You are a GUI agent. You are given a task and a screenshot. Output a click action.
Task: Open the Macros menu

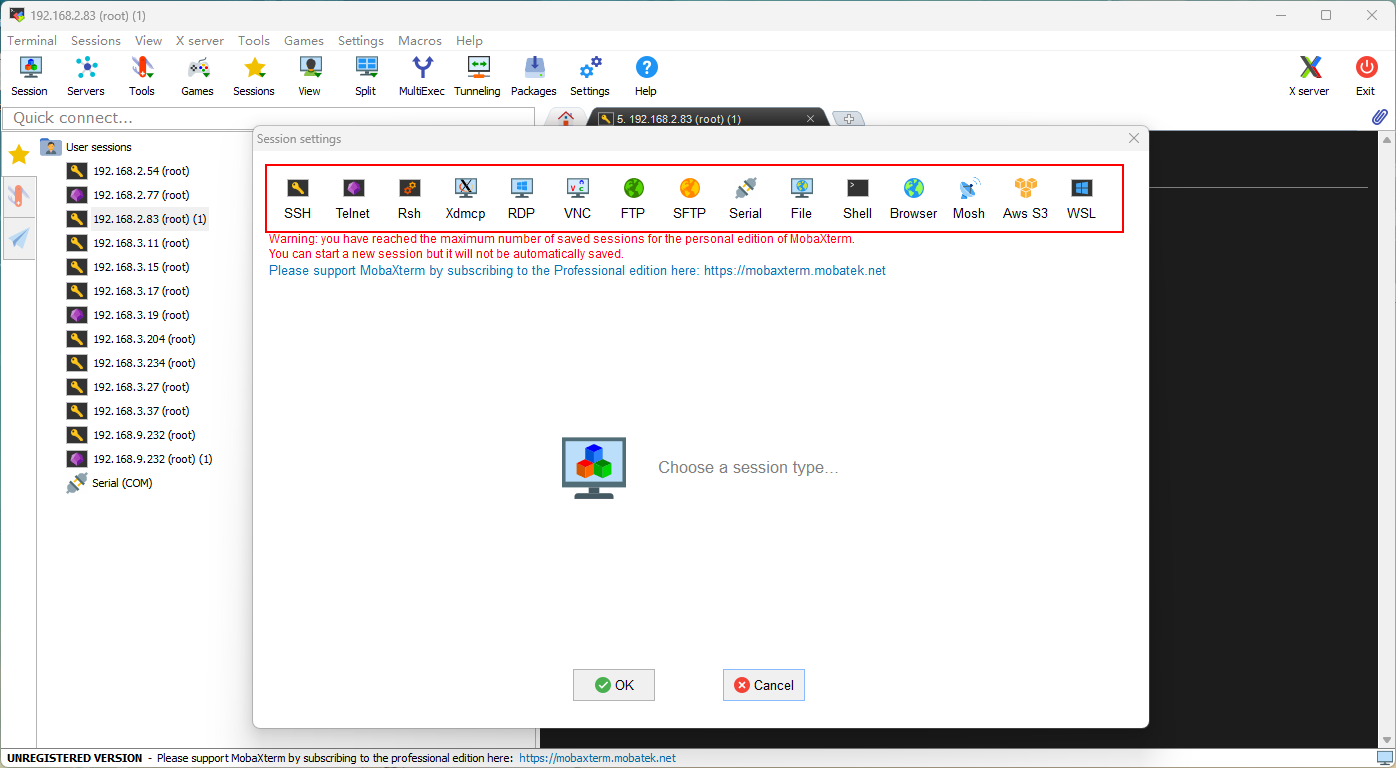click(x=420, y=41)
